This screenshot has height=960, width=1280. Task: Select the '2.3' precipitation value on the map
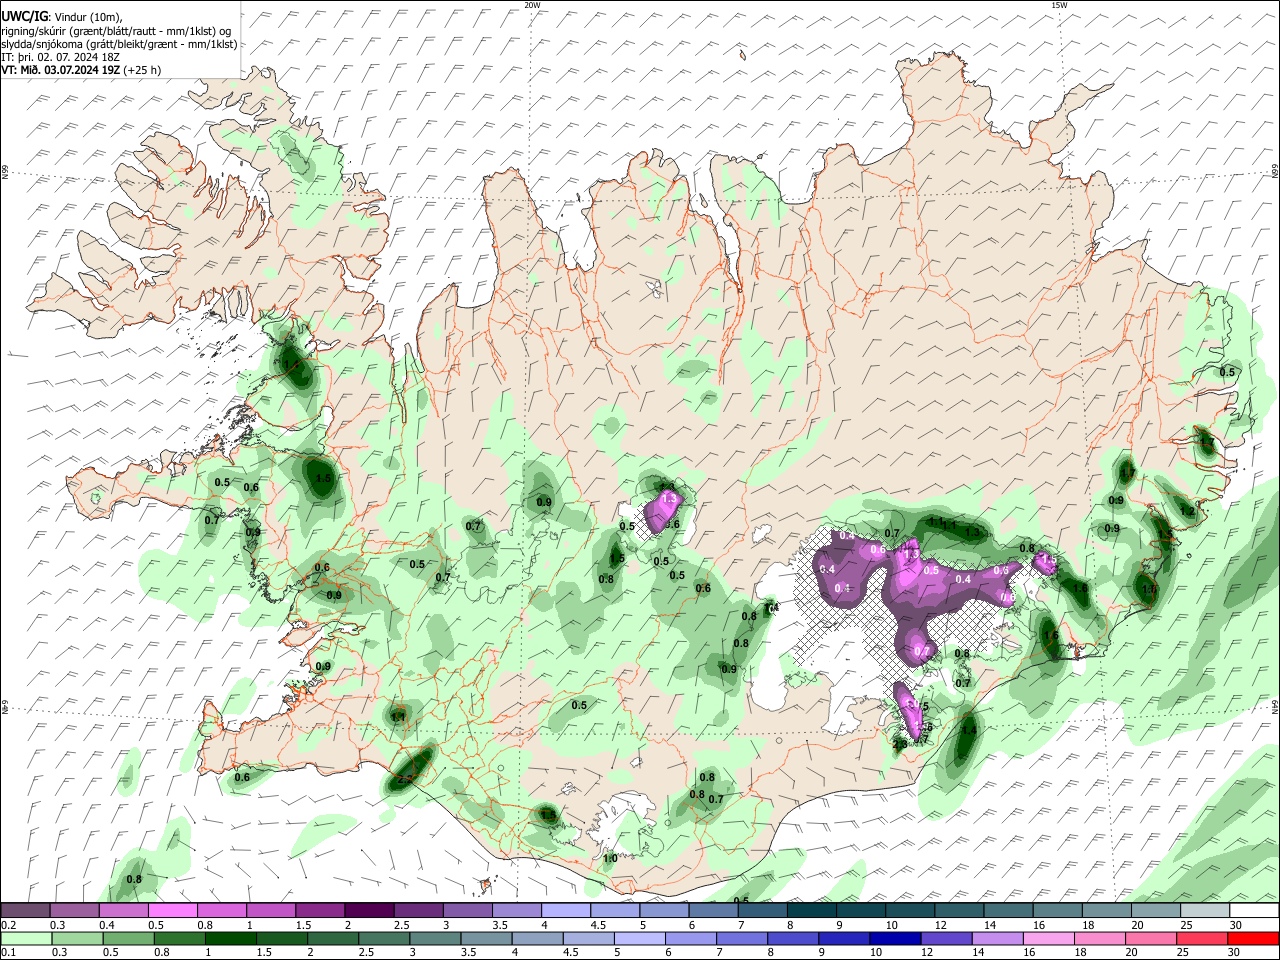click(900, 744)
